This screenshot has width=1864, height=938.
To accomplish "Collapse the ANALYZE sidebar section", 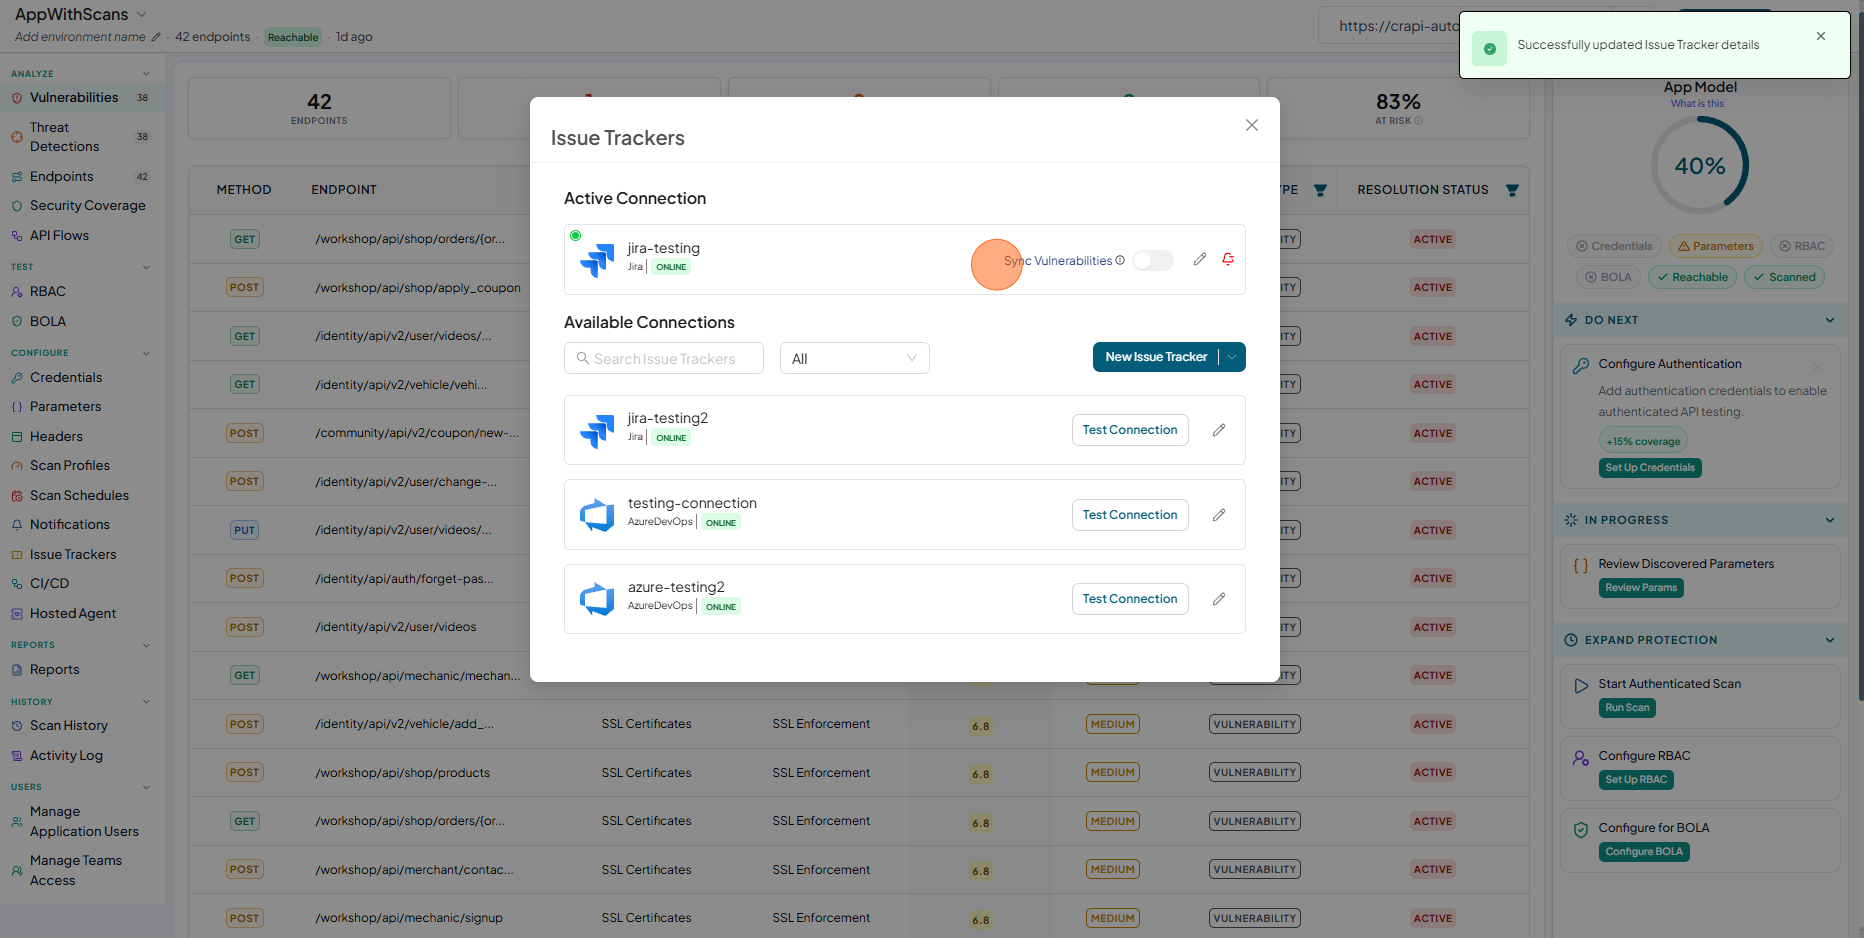I will coord(146,73).
